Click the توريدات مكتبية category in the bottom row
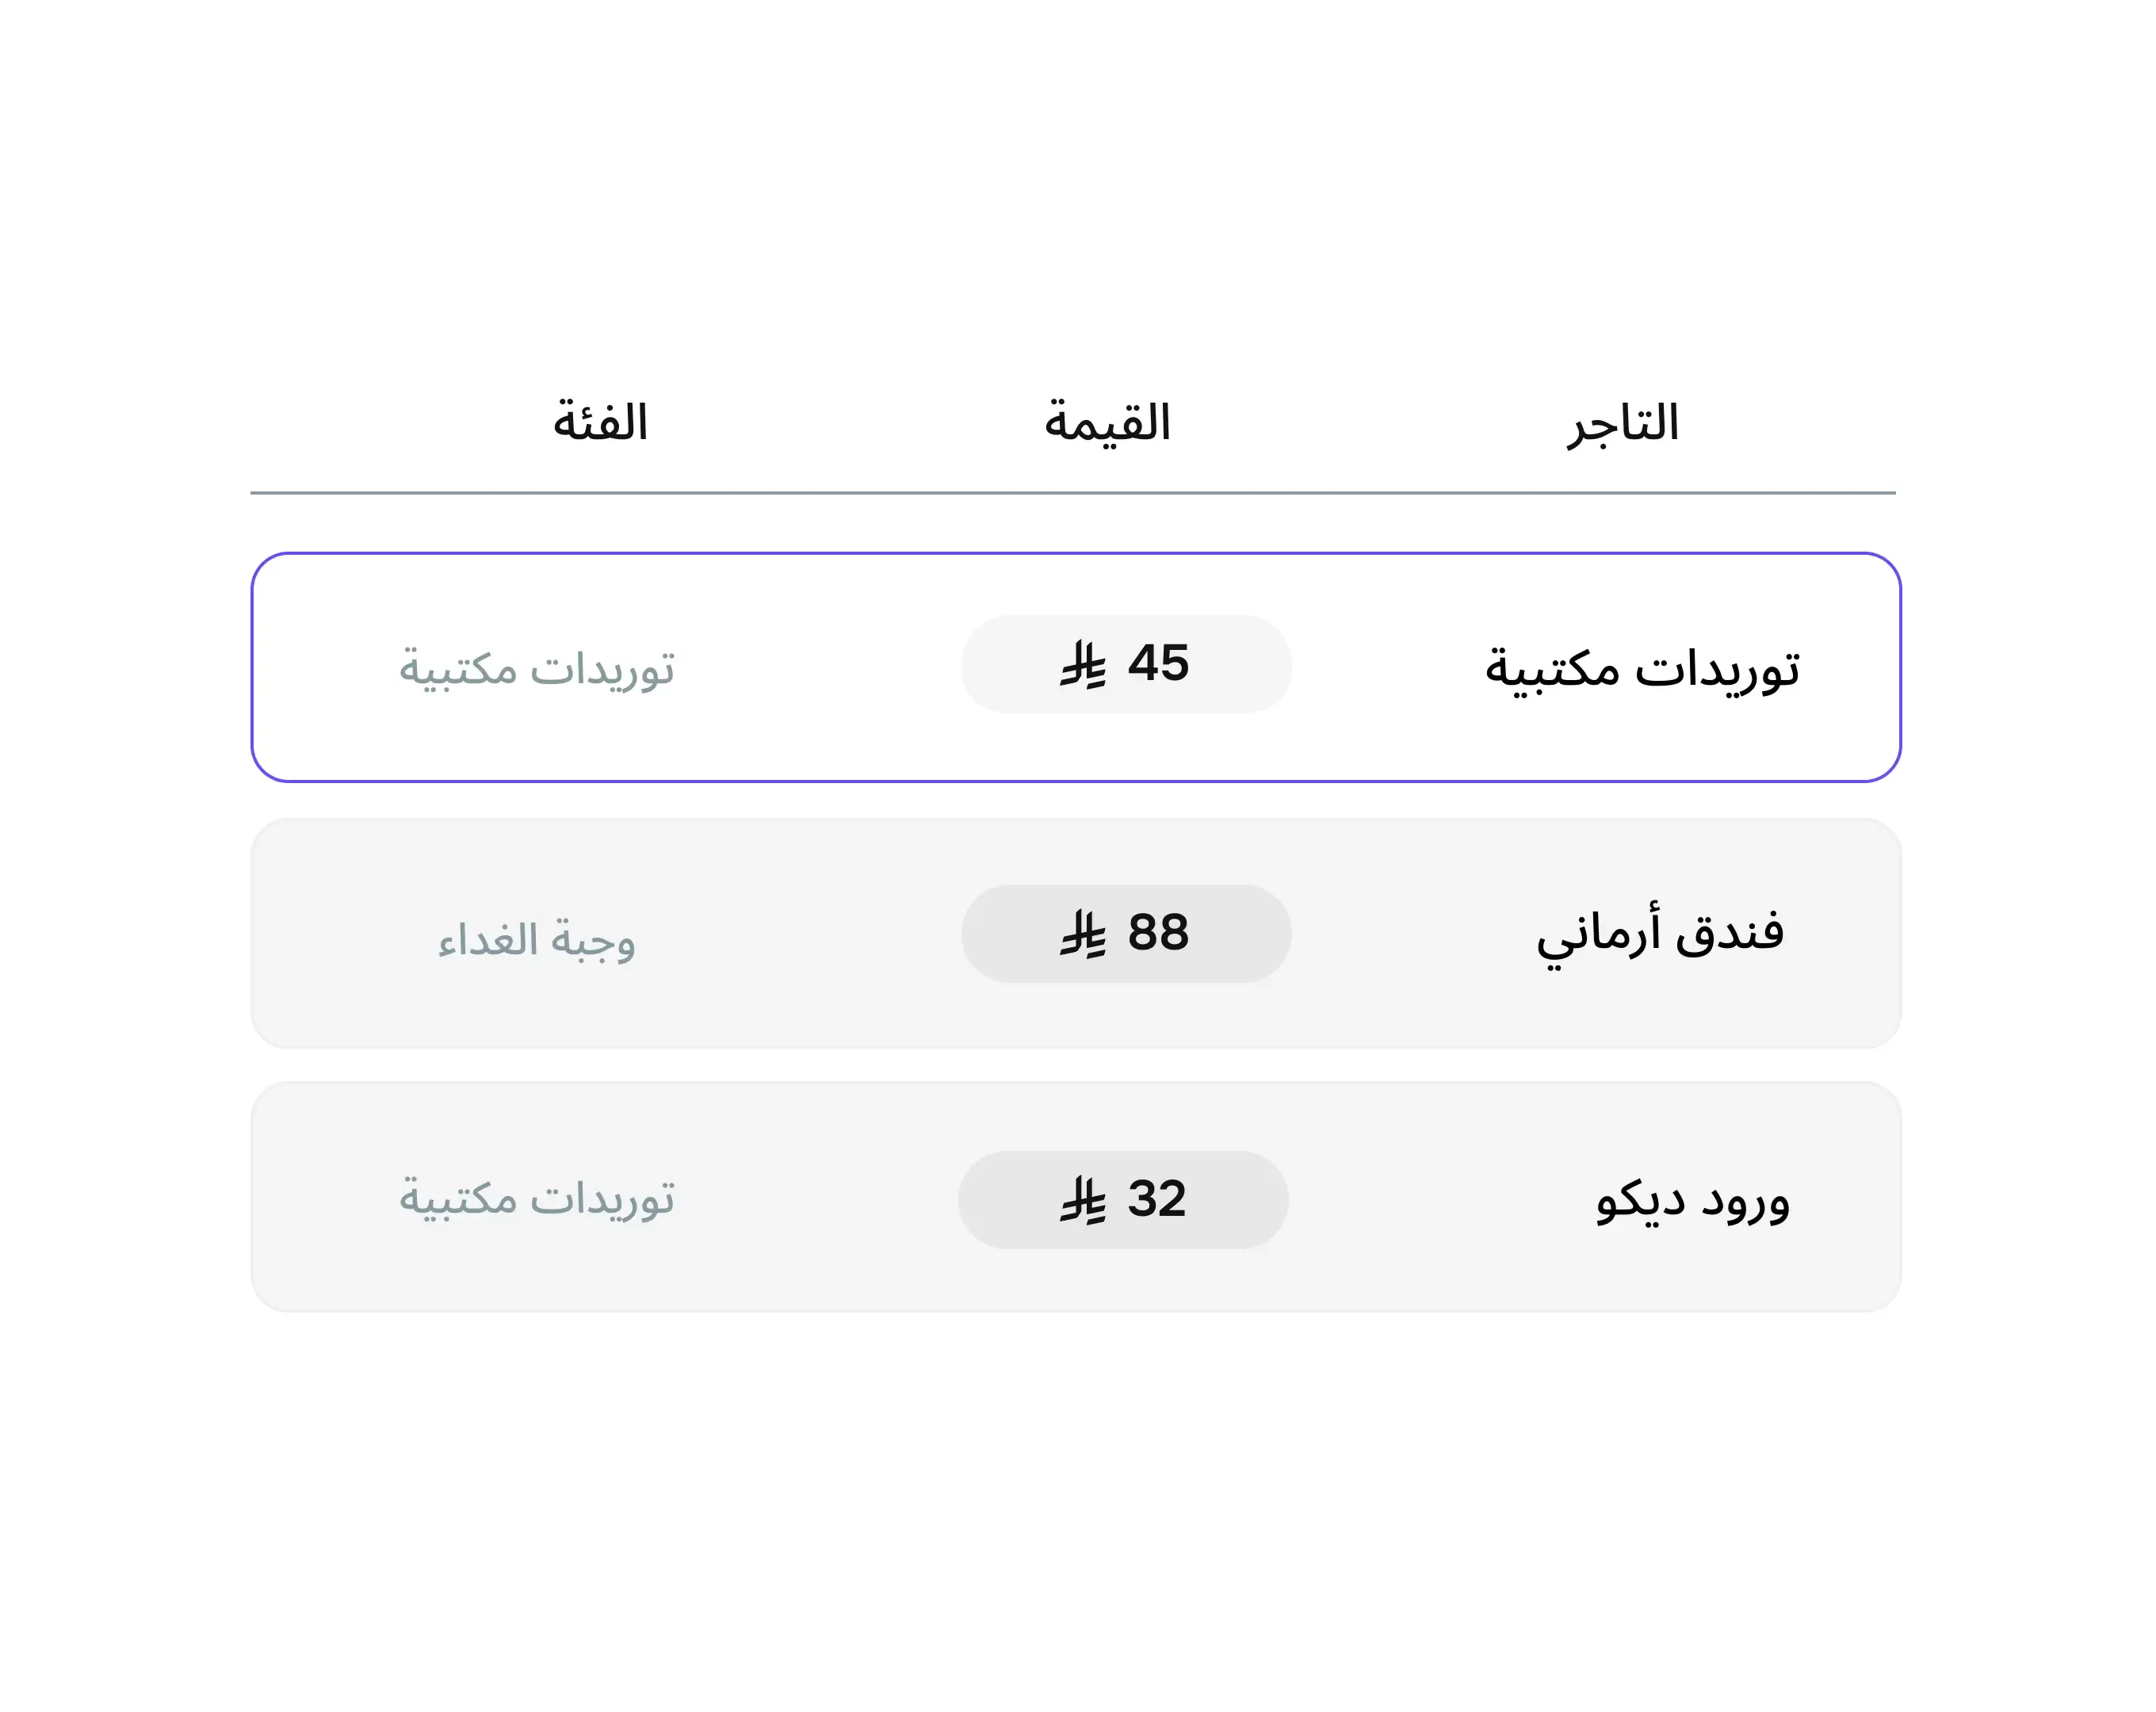 540,1200
